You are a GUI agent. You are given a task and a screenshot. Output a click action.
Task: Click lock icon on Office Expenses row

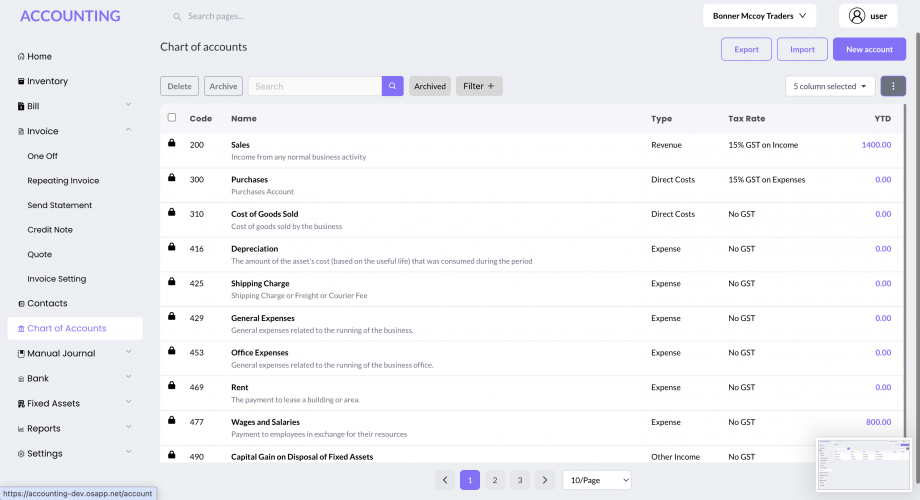pyautogui.click(x=171, y=350)
